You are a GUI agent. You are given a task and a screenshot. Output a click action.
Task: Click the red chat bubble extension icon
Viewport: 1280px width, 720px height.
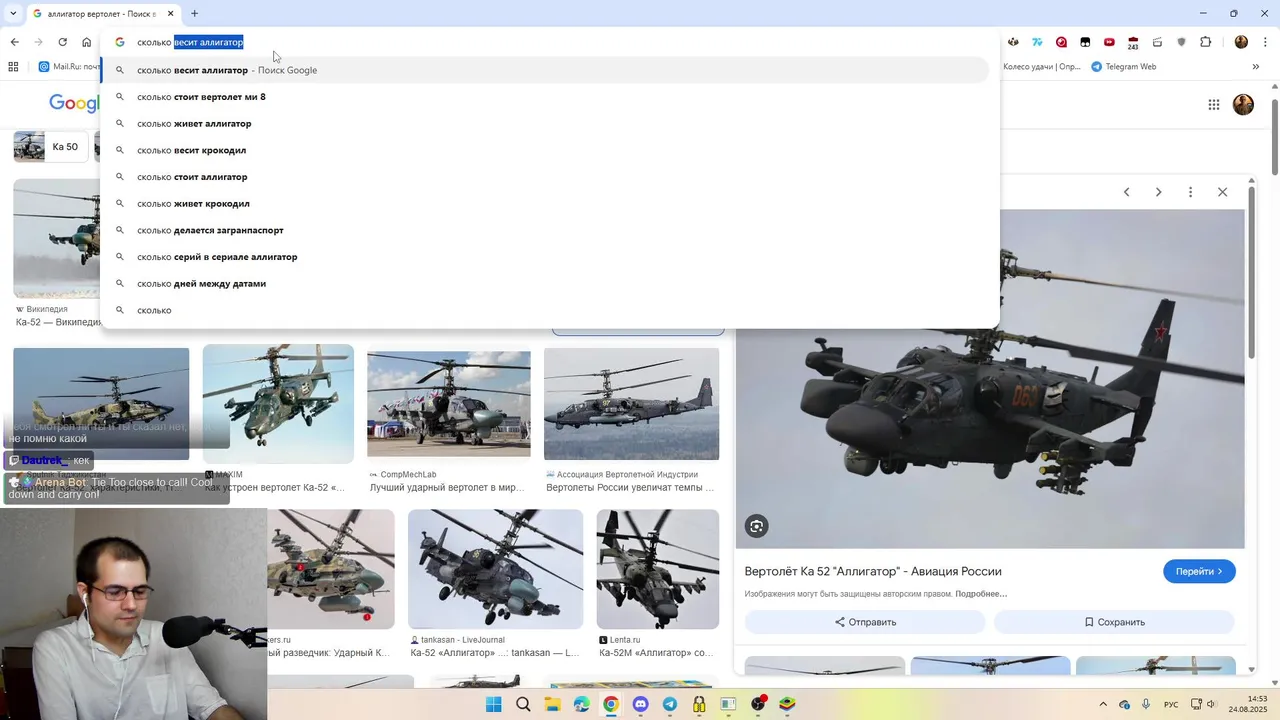click(1061, 42)
